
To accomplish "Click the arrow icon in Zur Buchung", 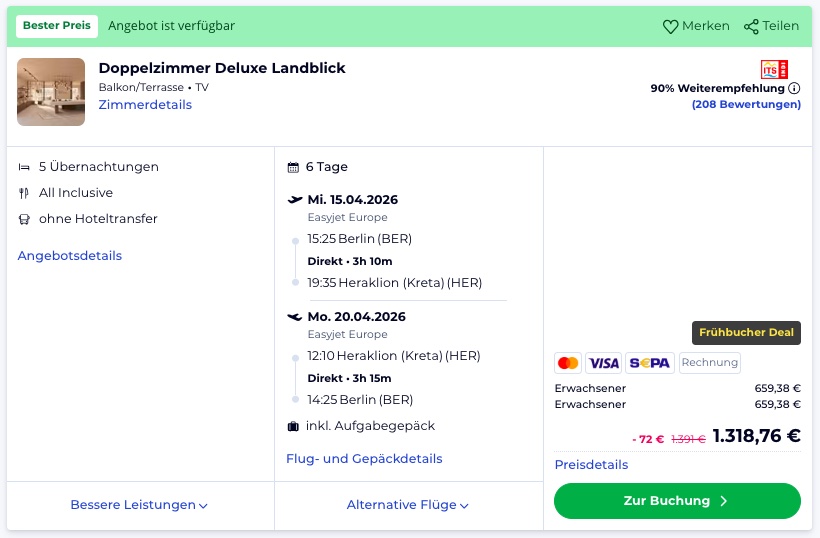I will coord(724,501).
